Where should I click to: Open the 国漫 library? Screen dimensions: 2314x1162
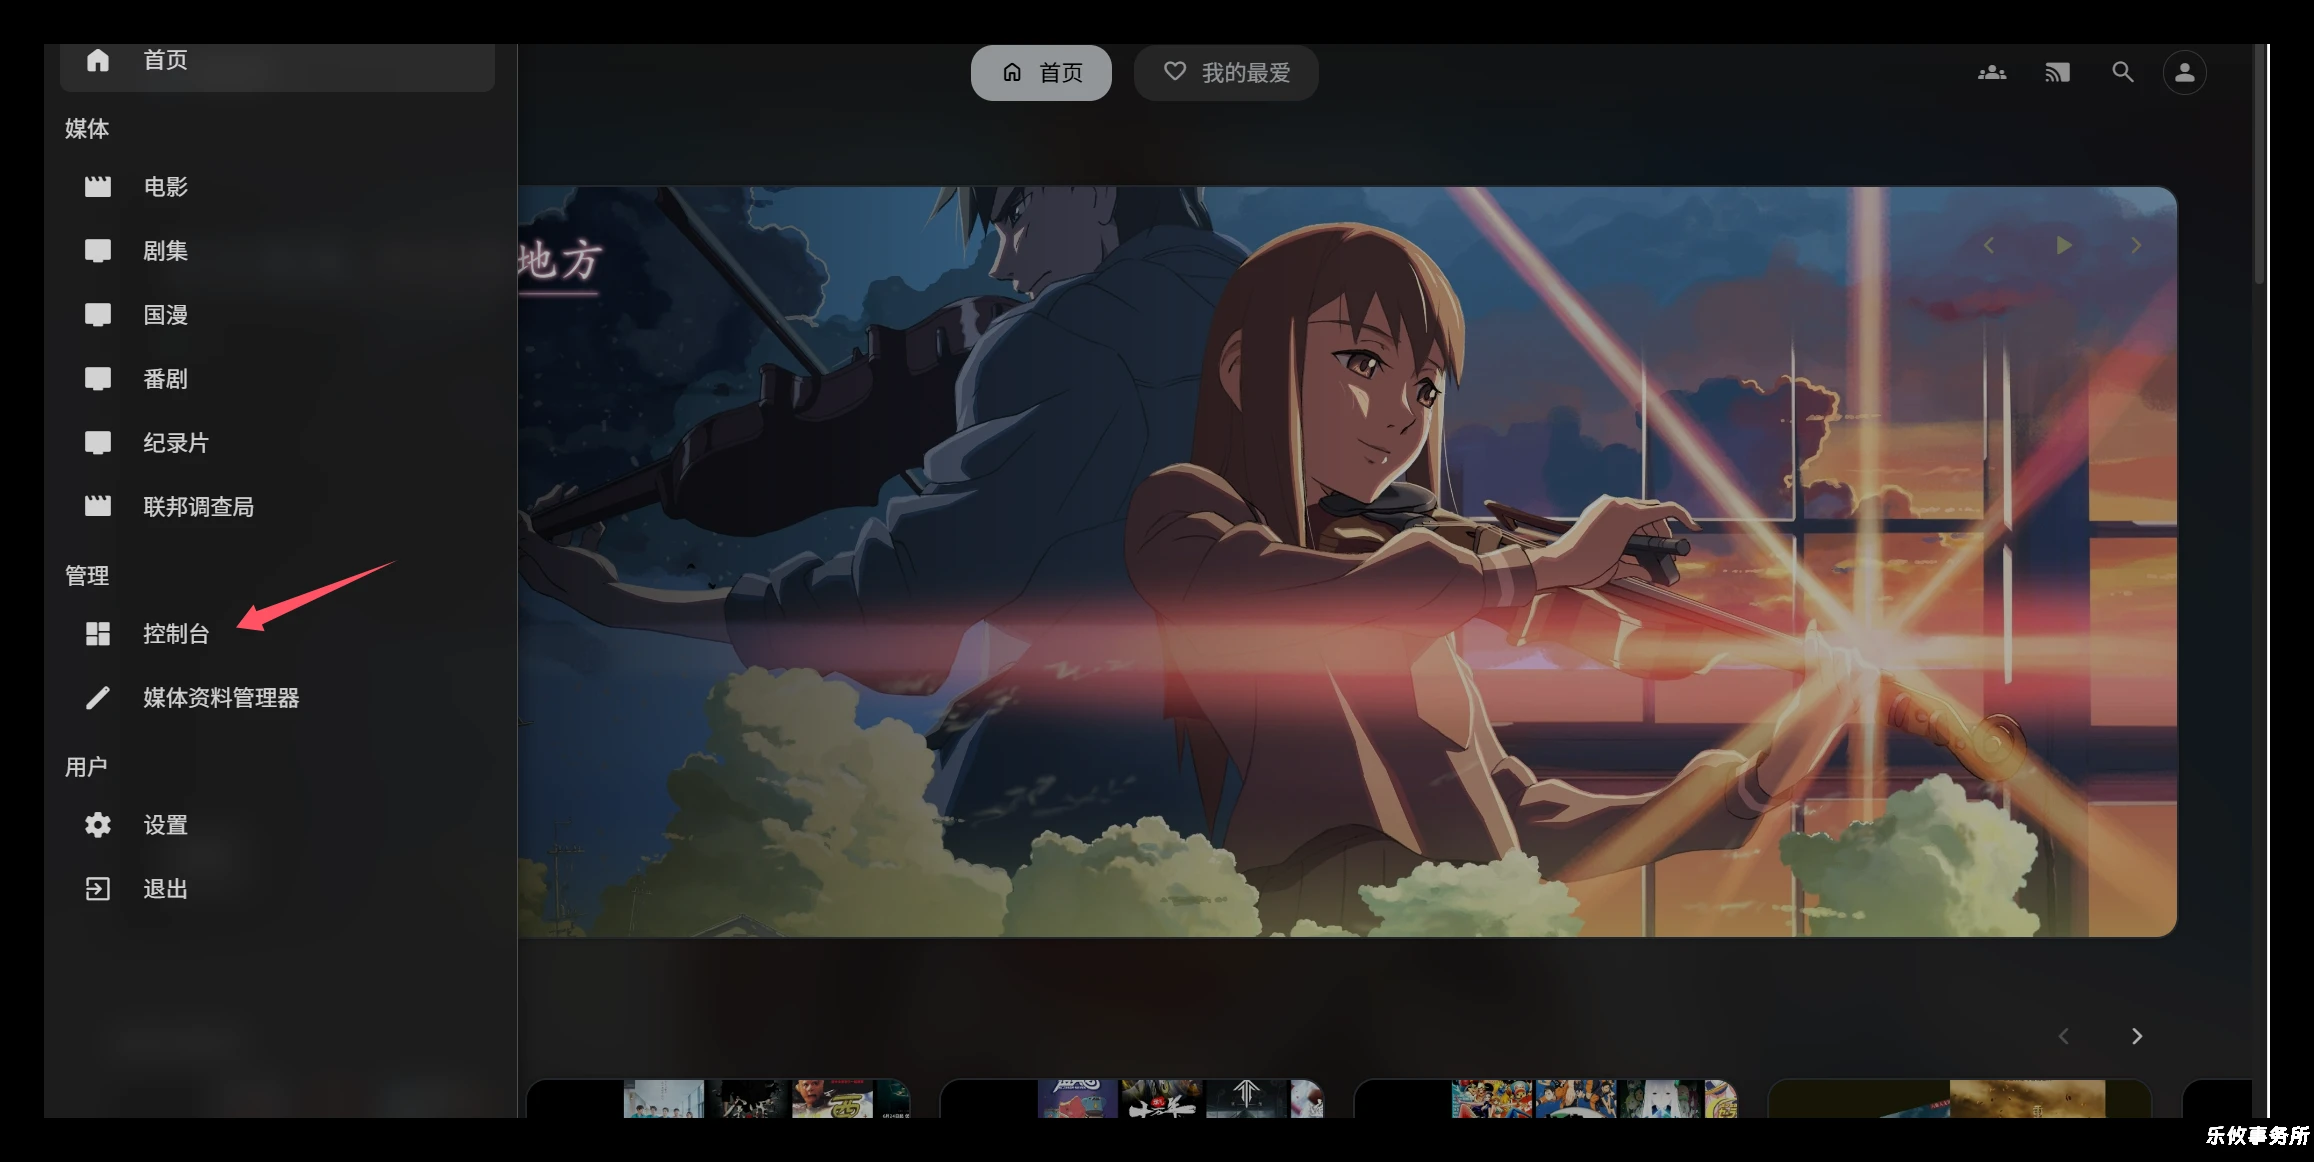tap(277, 315)
